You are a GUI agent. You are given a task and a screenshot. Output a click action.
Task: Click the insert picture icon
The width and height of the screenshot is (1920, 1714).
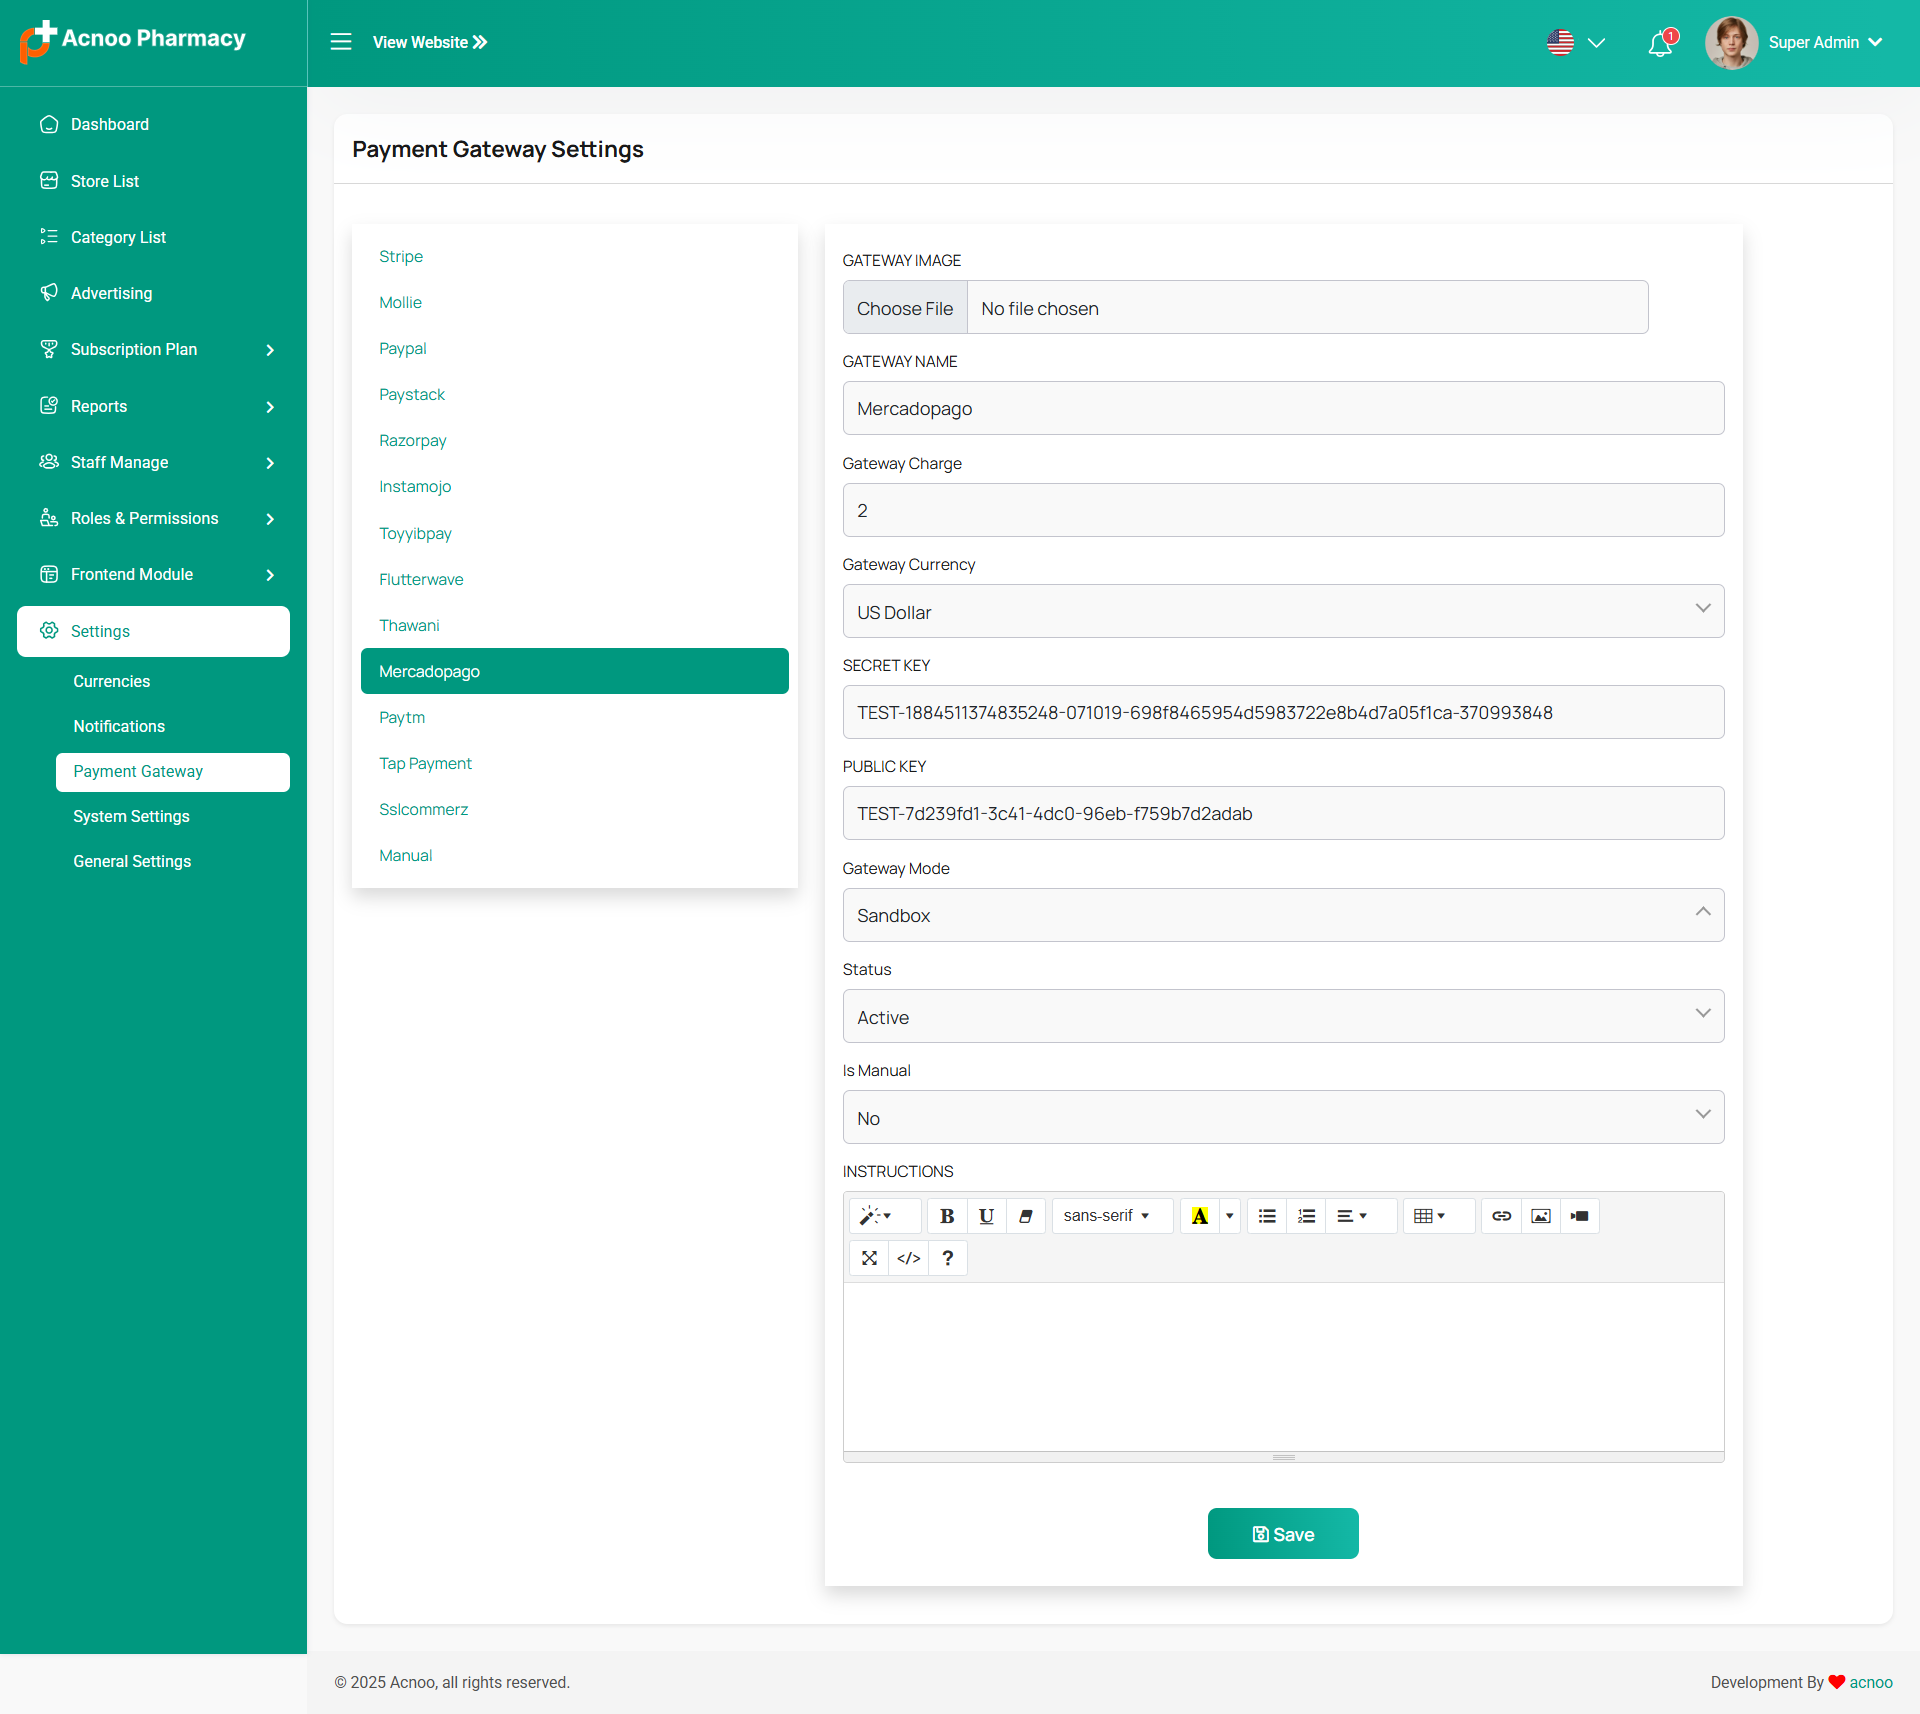point(1540,1216)
